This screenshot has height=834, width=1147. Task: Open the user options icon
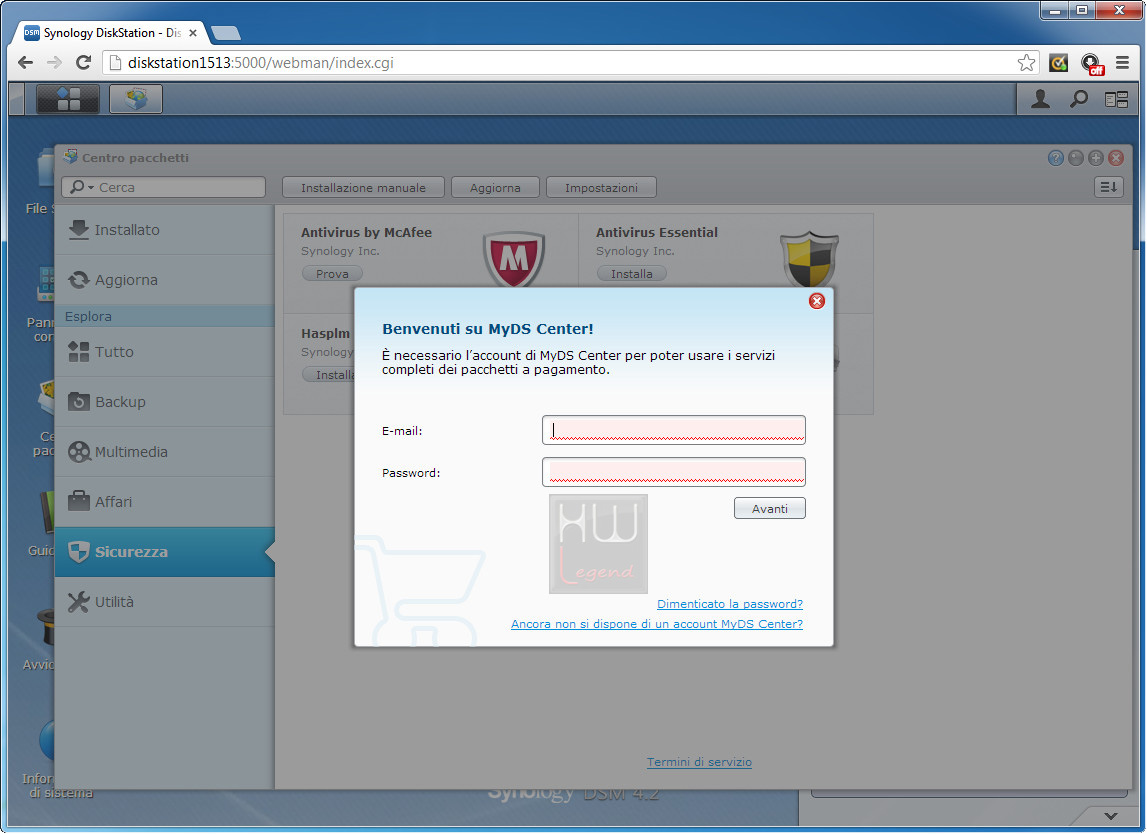[x=1040, y=99]
